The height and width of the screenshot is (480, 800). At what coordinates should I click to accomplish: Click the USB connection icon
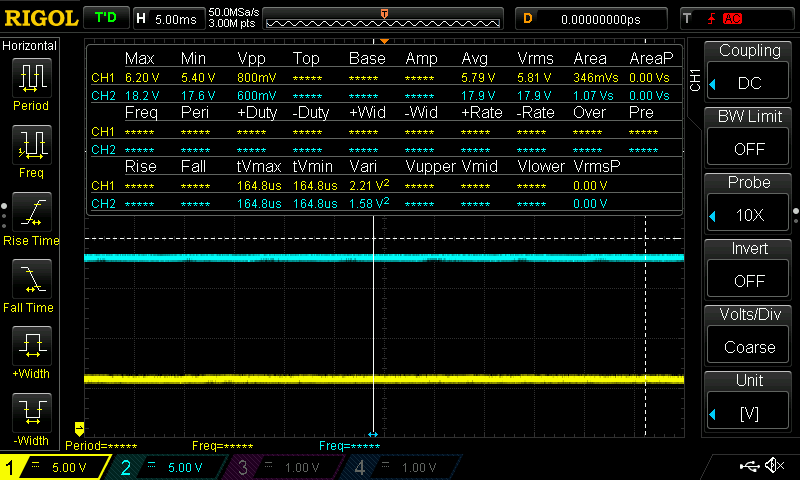tap(748, 466)
